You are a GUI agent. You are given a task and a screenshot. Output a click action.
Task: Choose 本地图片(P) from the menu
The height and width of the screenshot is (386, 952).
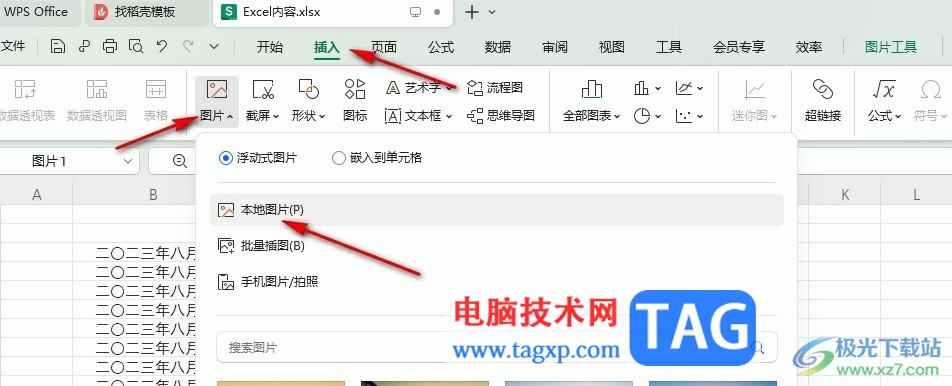pyautogui.click(x=497, y=210)
